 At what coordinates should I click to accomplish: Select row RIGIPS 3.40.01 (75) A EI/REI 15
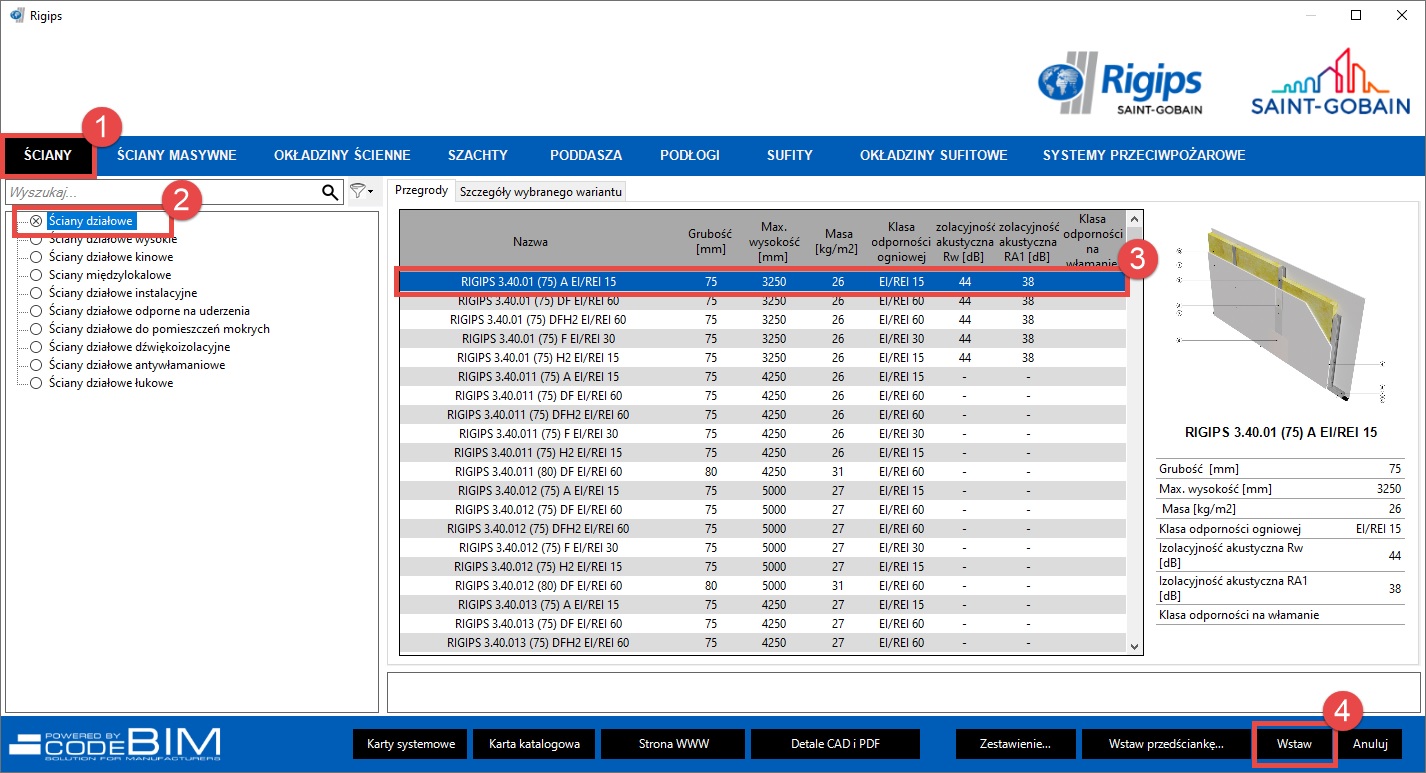pos(763,282)
